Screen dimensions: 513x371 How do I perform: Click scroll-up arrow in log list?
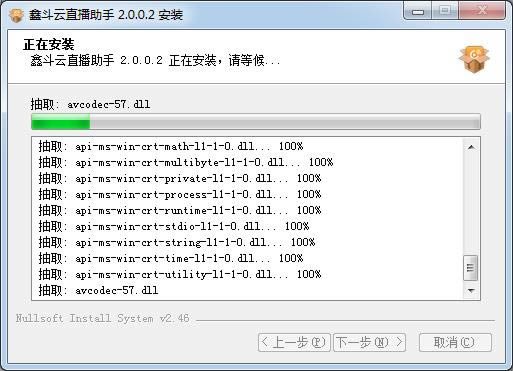[471, 147]
